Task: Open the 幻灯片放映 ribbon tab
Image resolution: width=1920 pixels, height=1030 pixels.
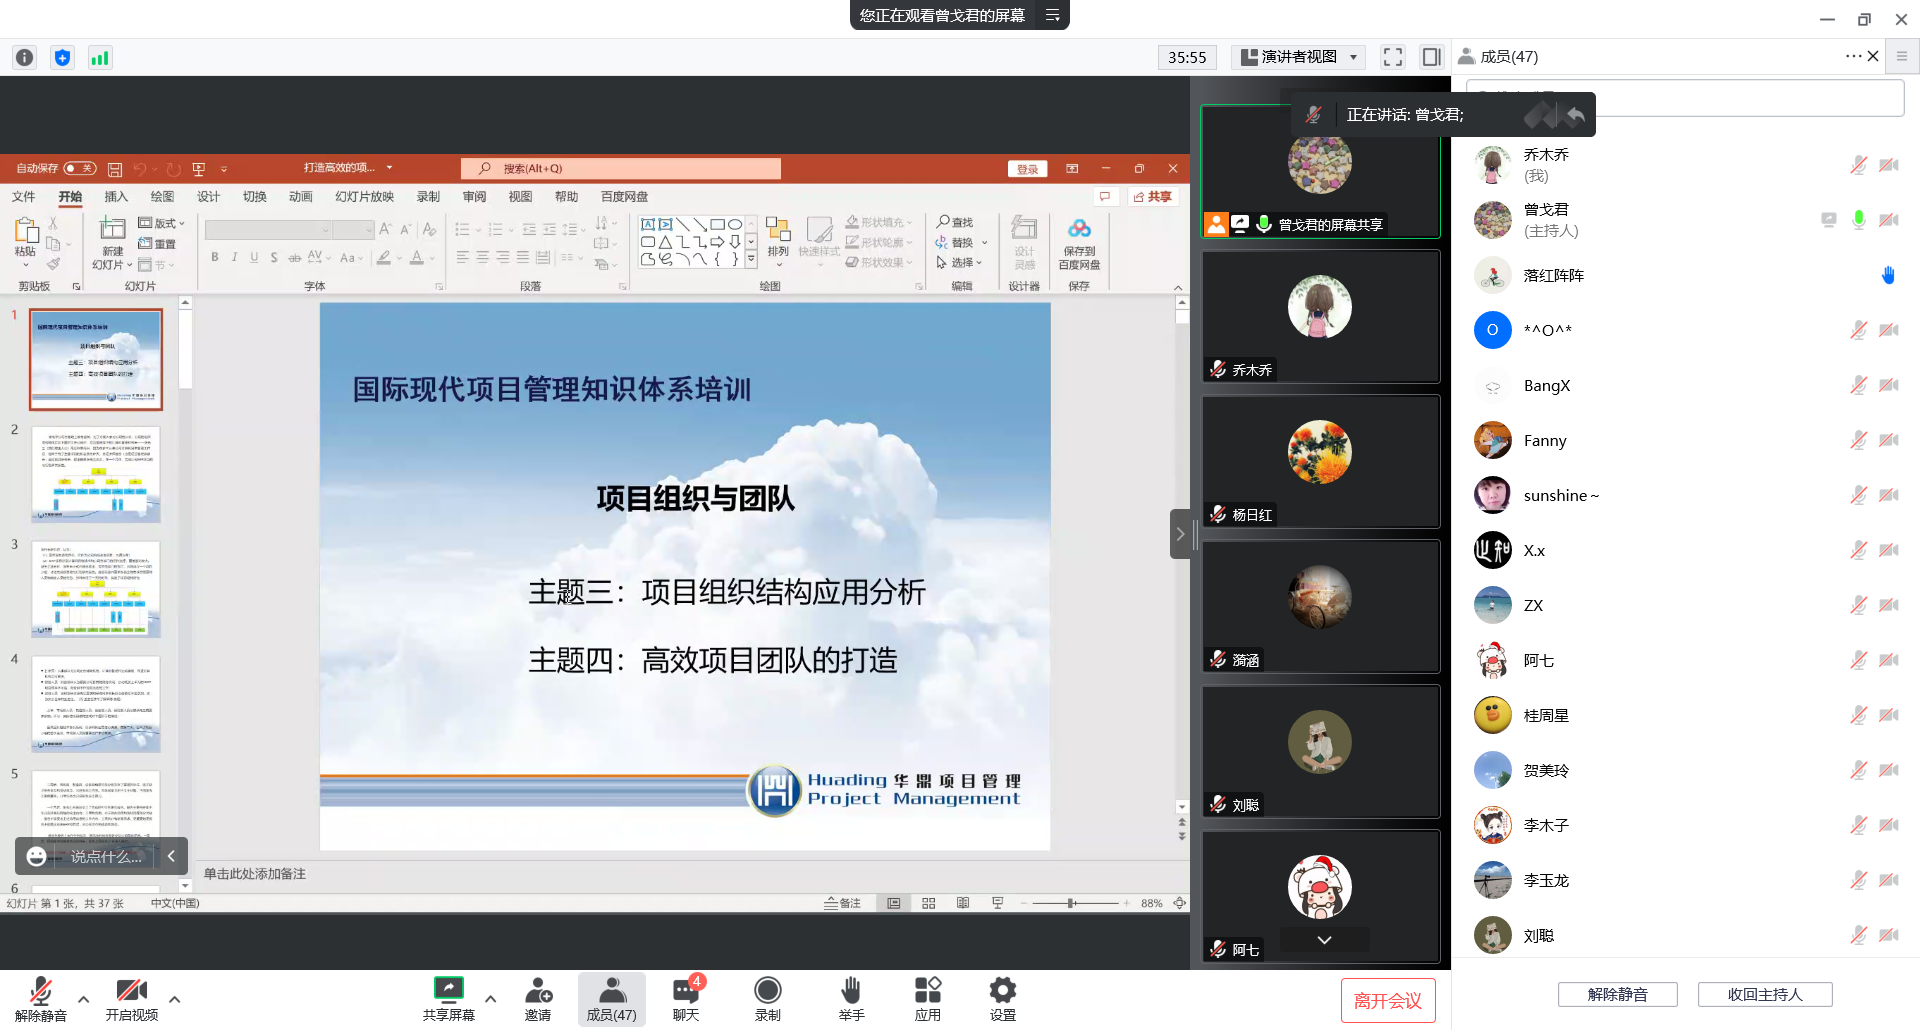Action: (x=364, y=197)
